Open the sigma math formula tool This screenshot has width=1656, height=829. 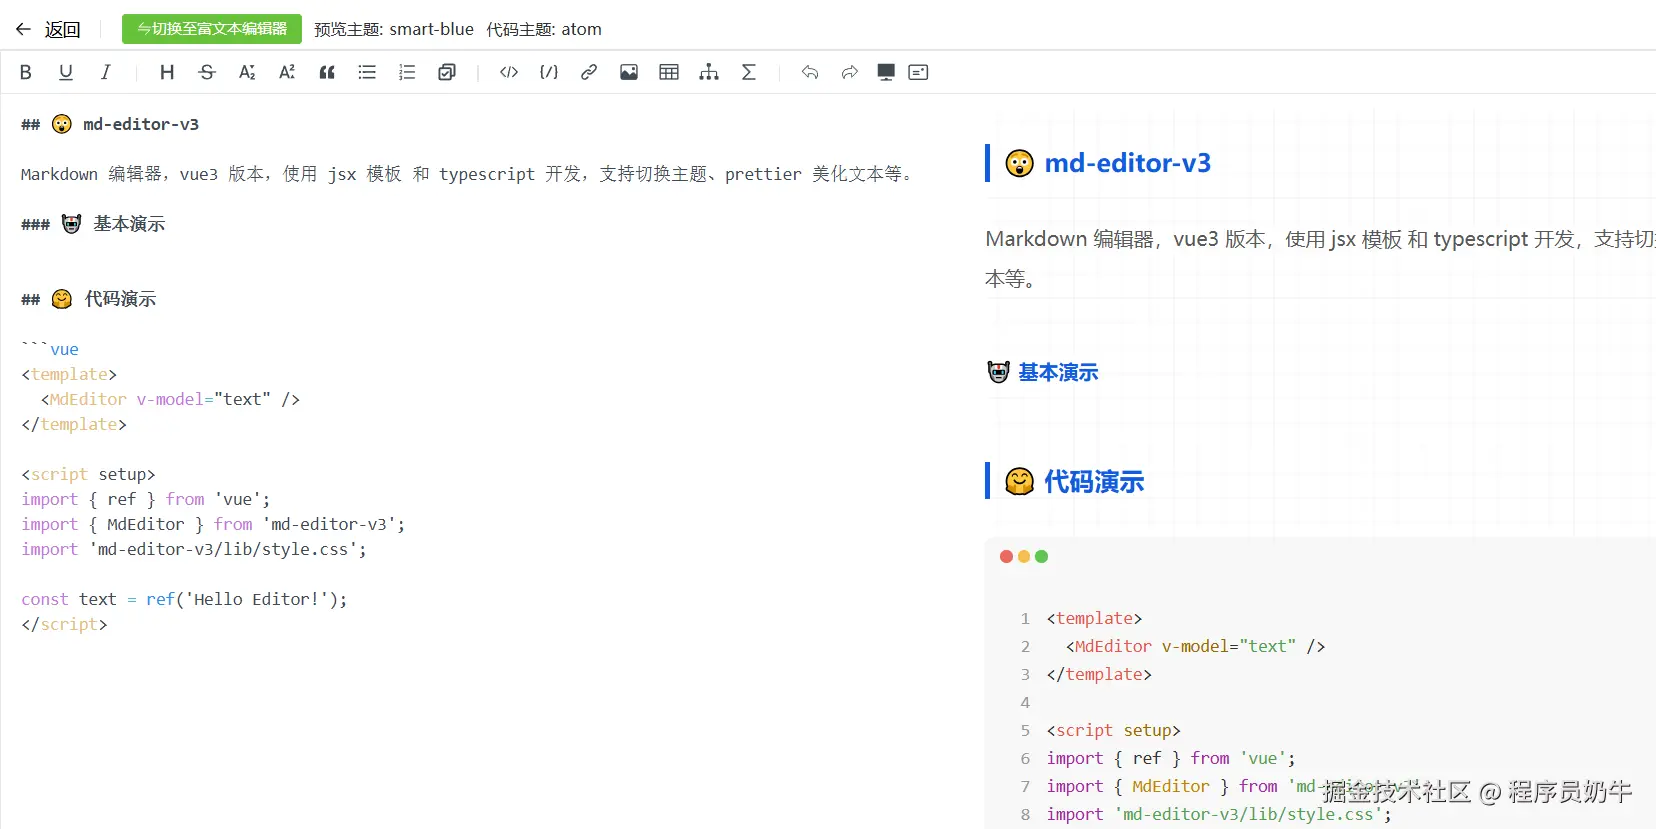[749, 72]
